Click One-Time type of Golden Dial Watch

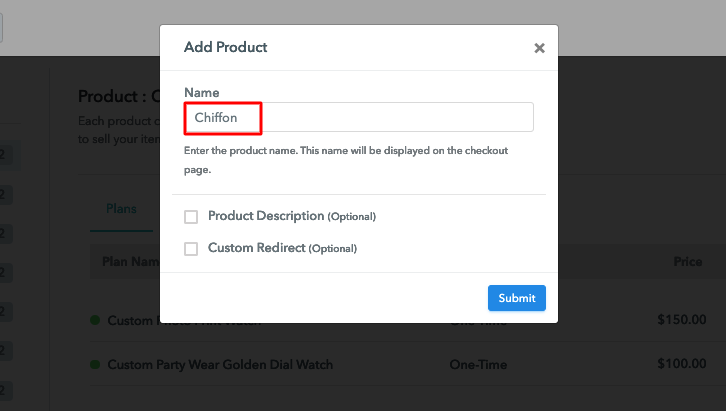(478, 365)
